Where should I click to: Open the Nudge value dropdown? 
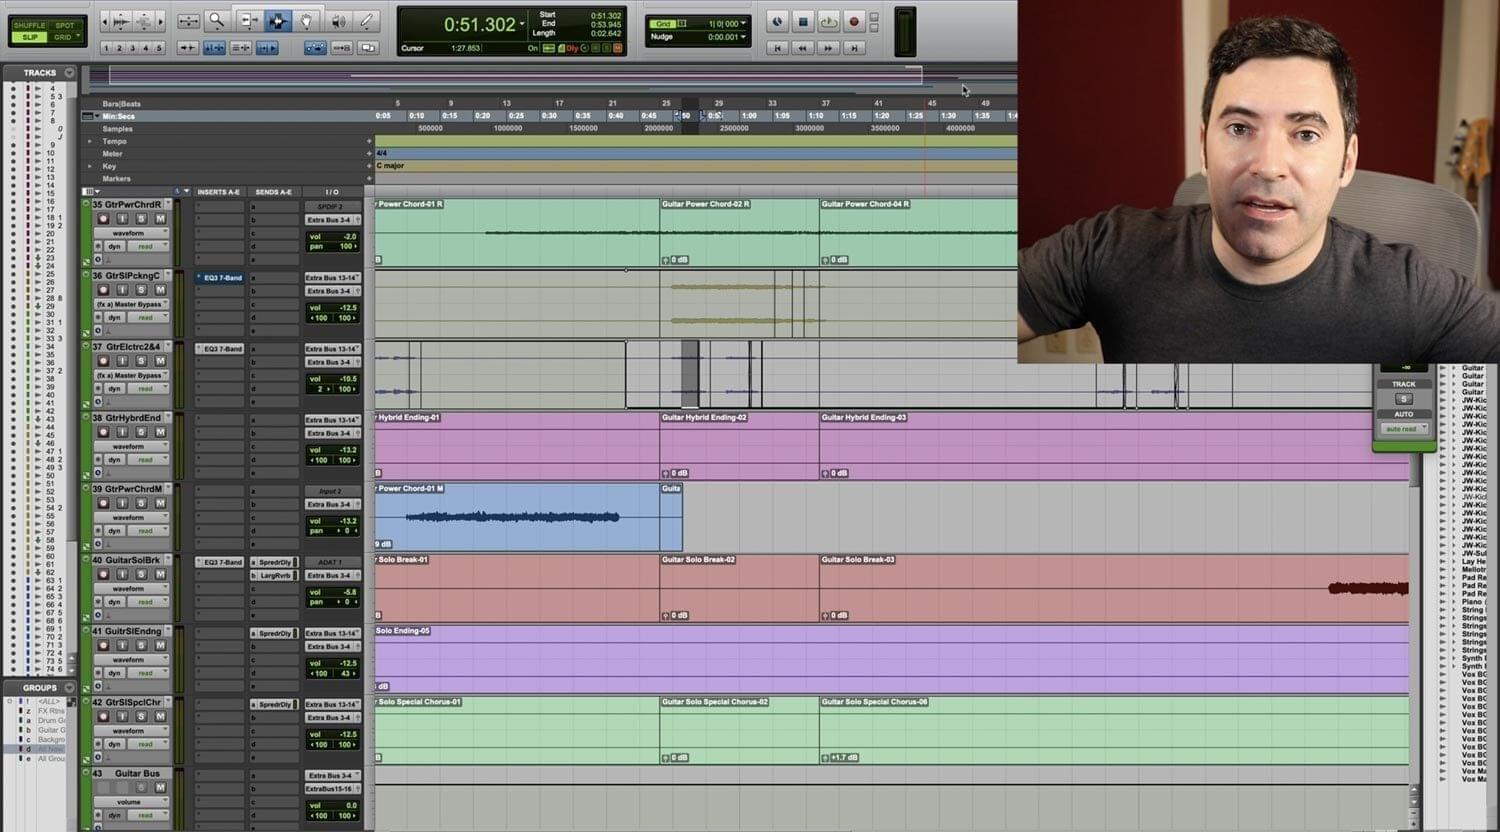point(745,37)
